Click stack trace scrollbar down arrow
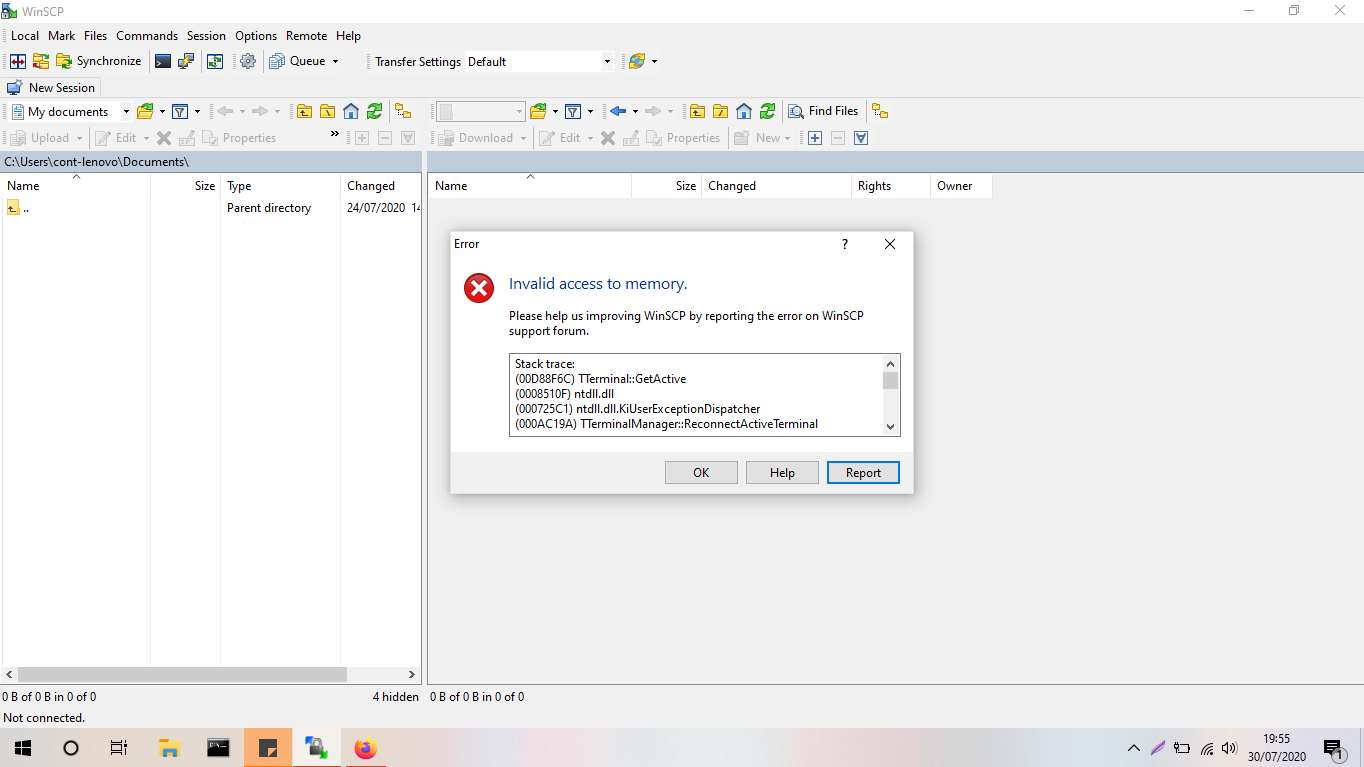Viewport: 1364px width, 767px height. (890, 426)
